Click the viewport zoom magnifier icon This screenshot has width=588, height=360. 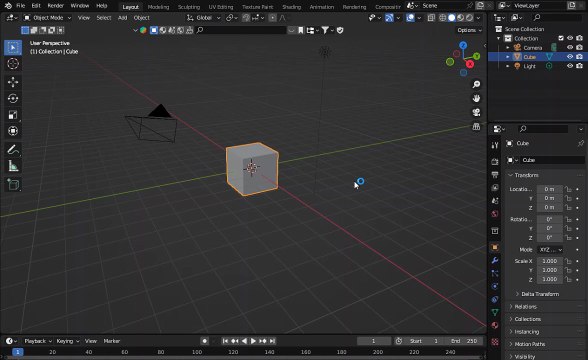tap(476, 84)
